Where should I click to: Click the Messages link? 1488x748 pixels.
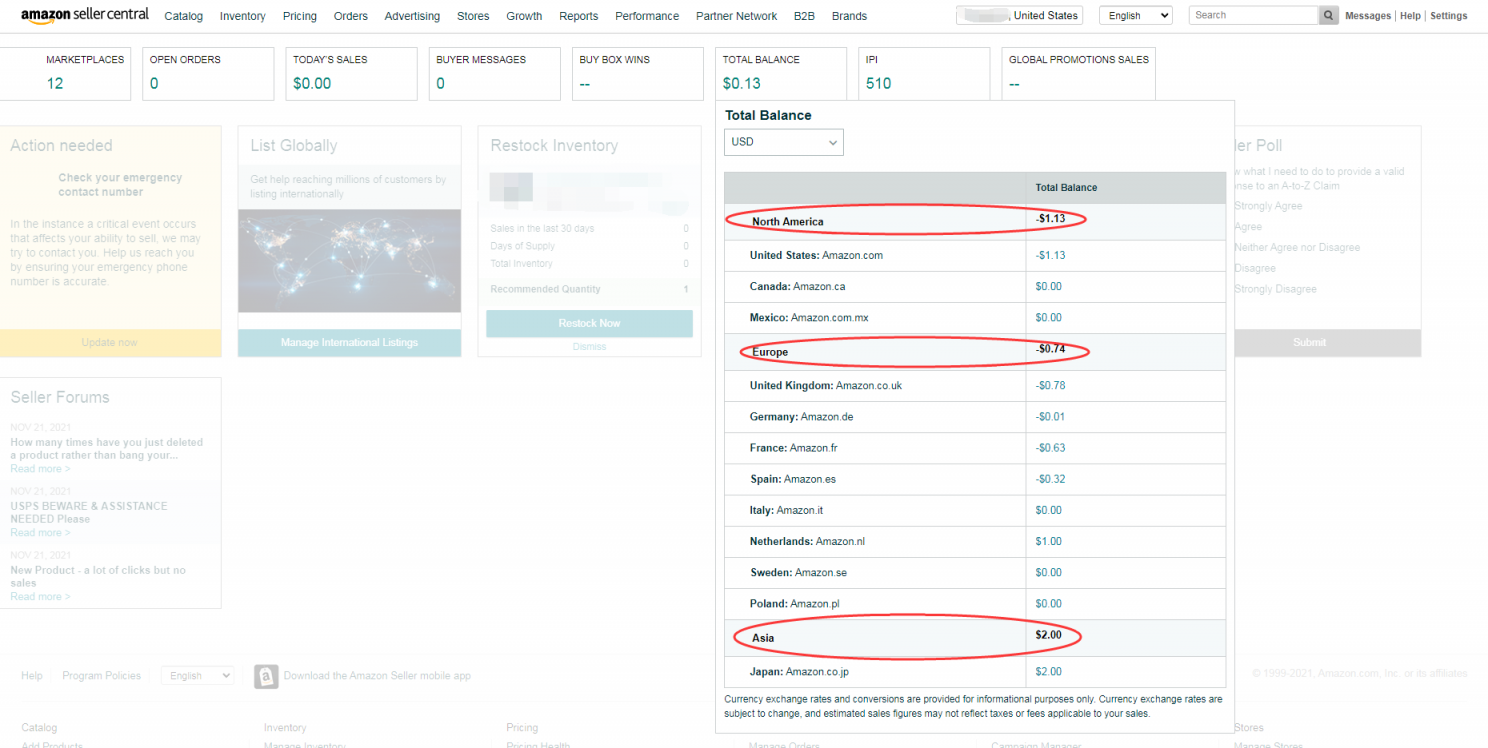point(1368,16)
